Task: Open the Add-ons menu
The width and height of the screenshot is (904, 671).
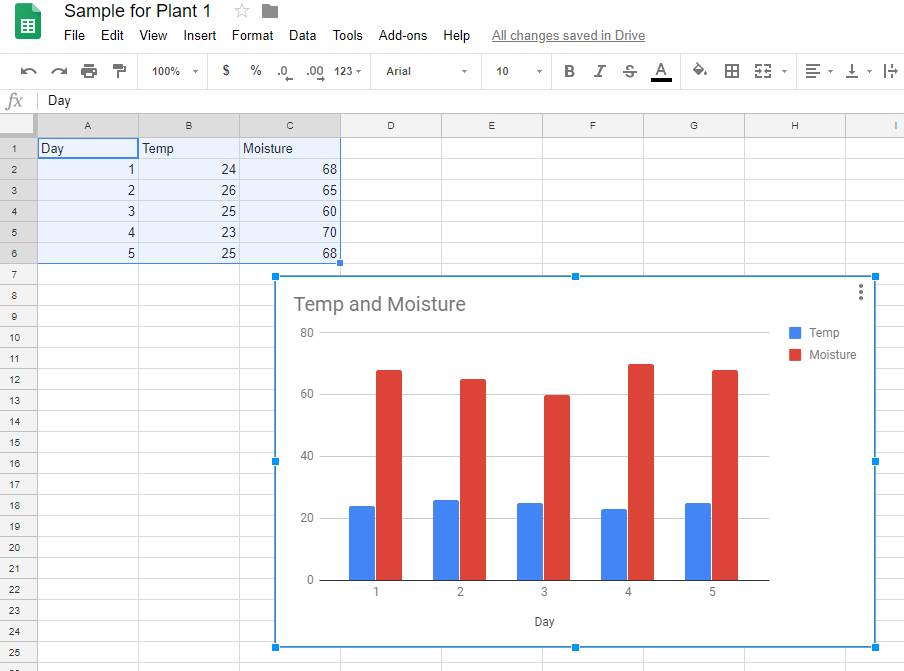Action: point(403,35)
